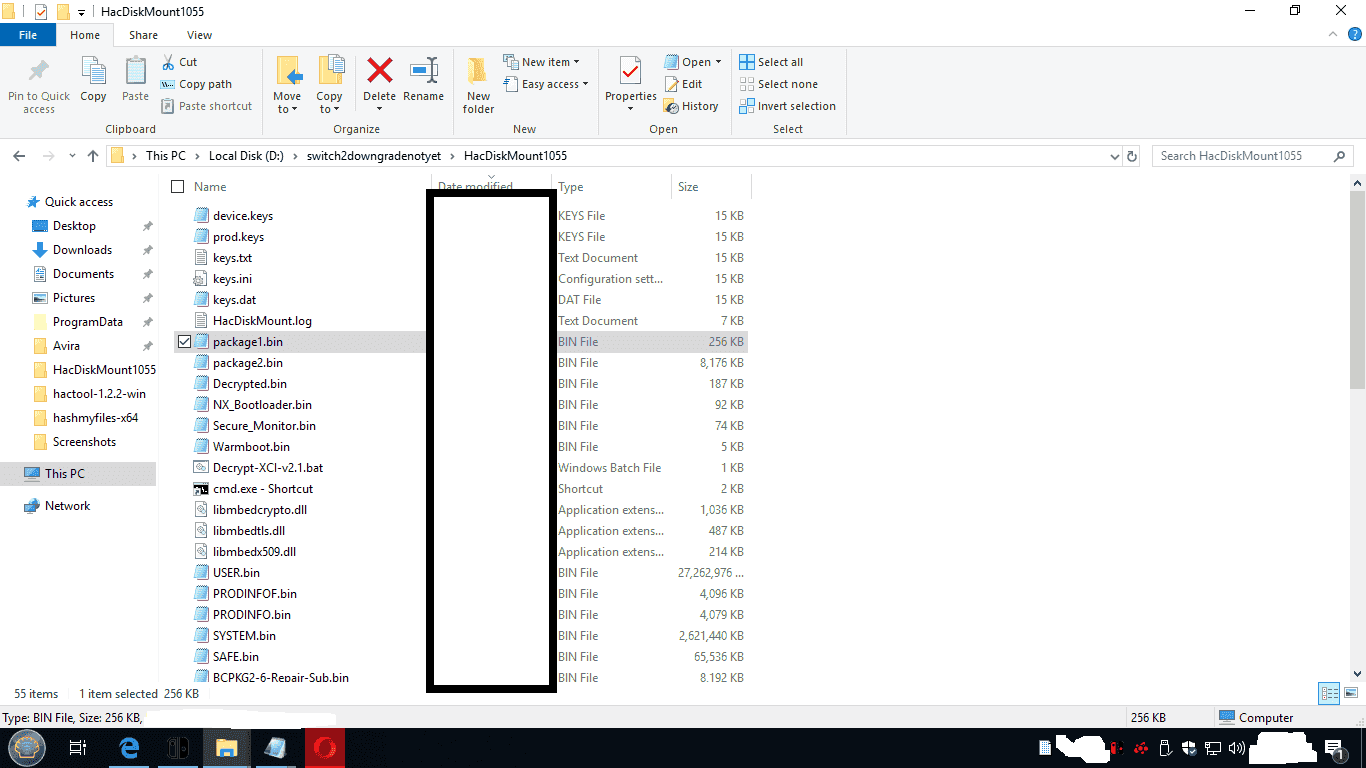This screenshot has height=768, width=1366.
Task: Open Task View on taskbar
Action: [78, 748]
